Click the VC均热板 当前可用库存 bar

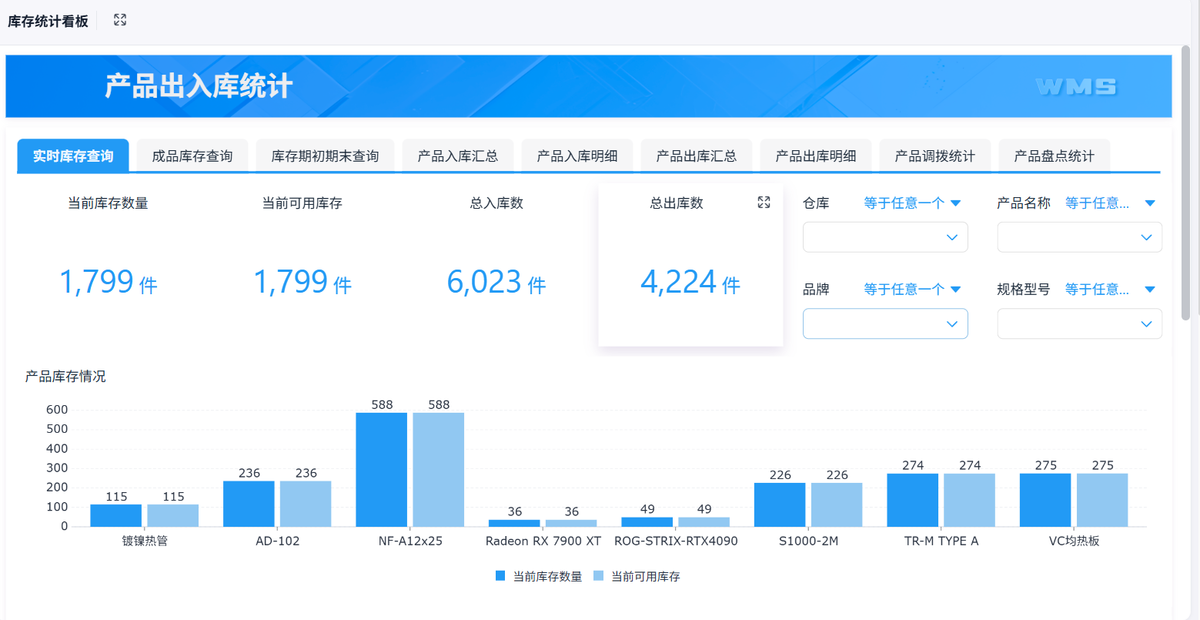1102,499
